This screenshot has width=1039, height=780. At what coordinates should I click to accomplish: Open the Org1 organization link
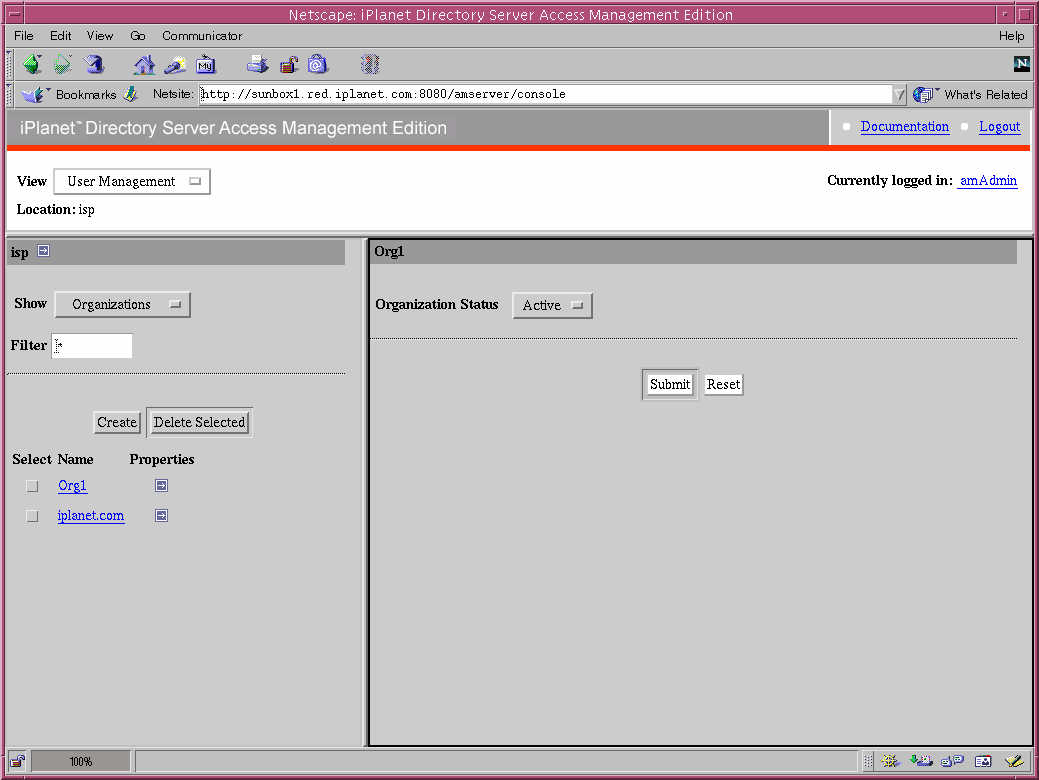(72, 486)
